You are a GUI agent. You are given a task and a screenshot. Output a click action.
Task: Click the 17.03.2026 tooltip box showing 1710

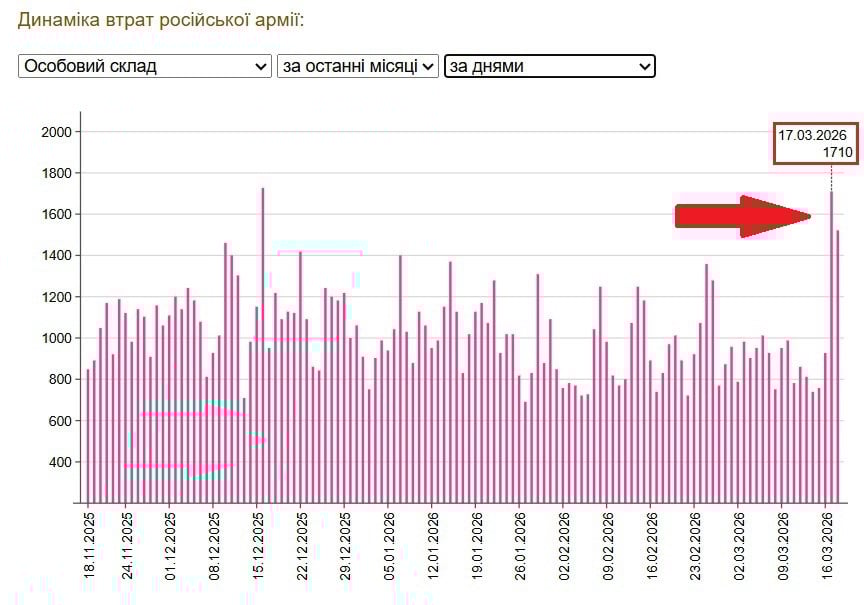814,143
